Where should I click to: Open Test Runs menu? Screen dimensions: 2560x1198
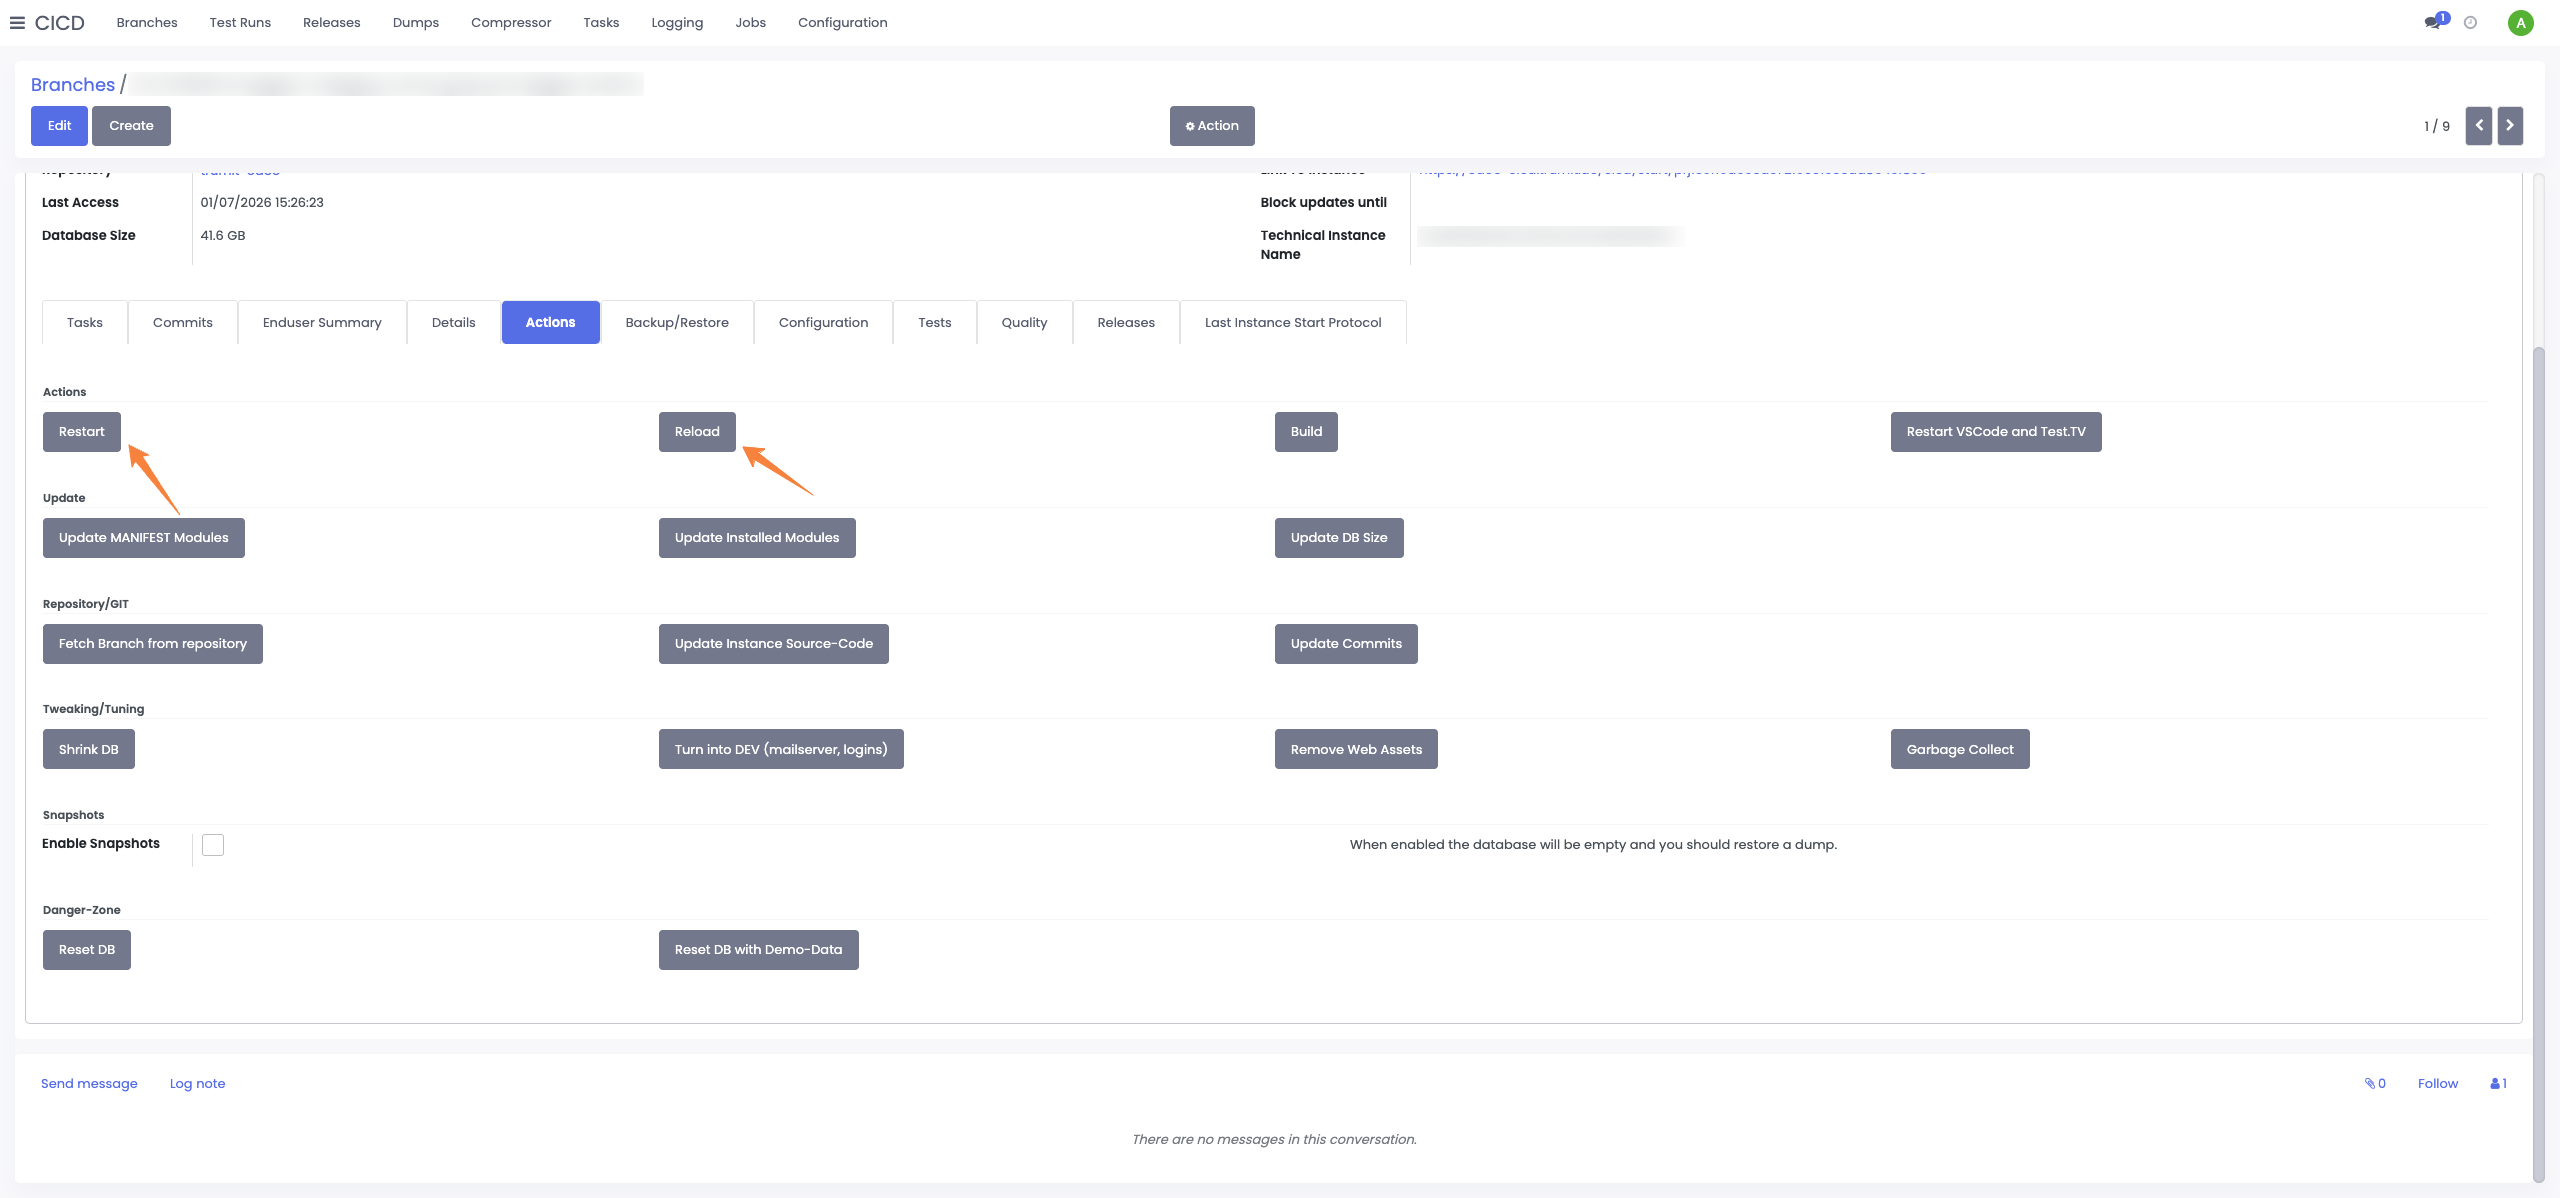tap(240, 22)
